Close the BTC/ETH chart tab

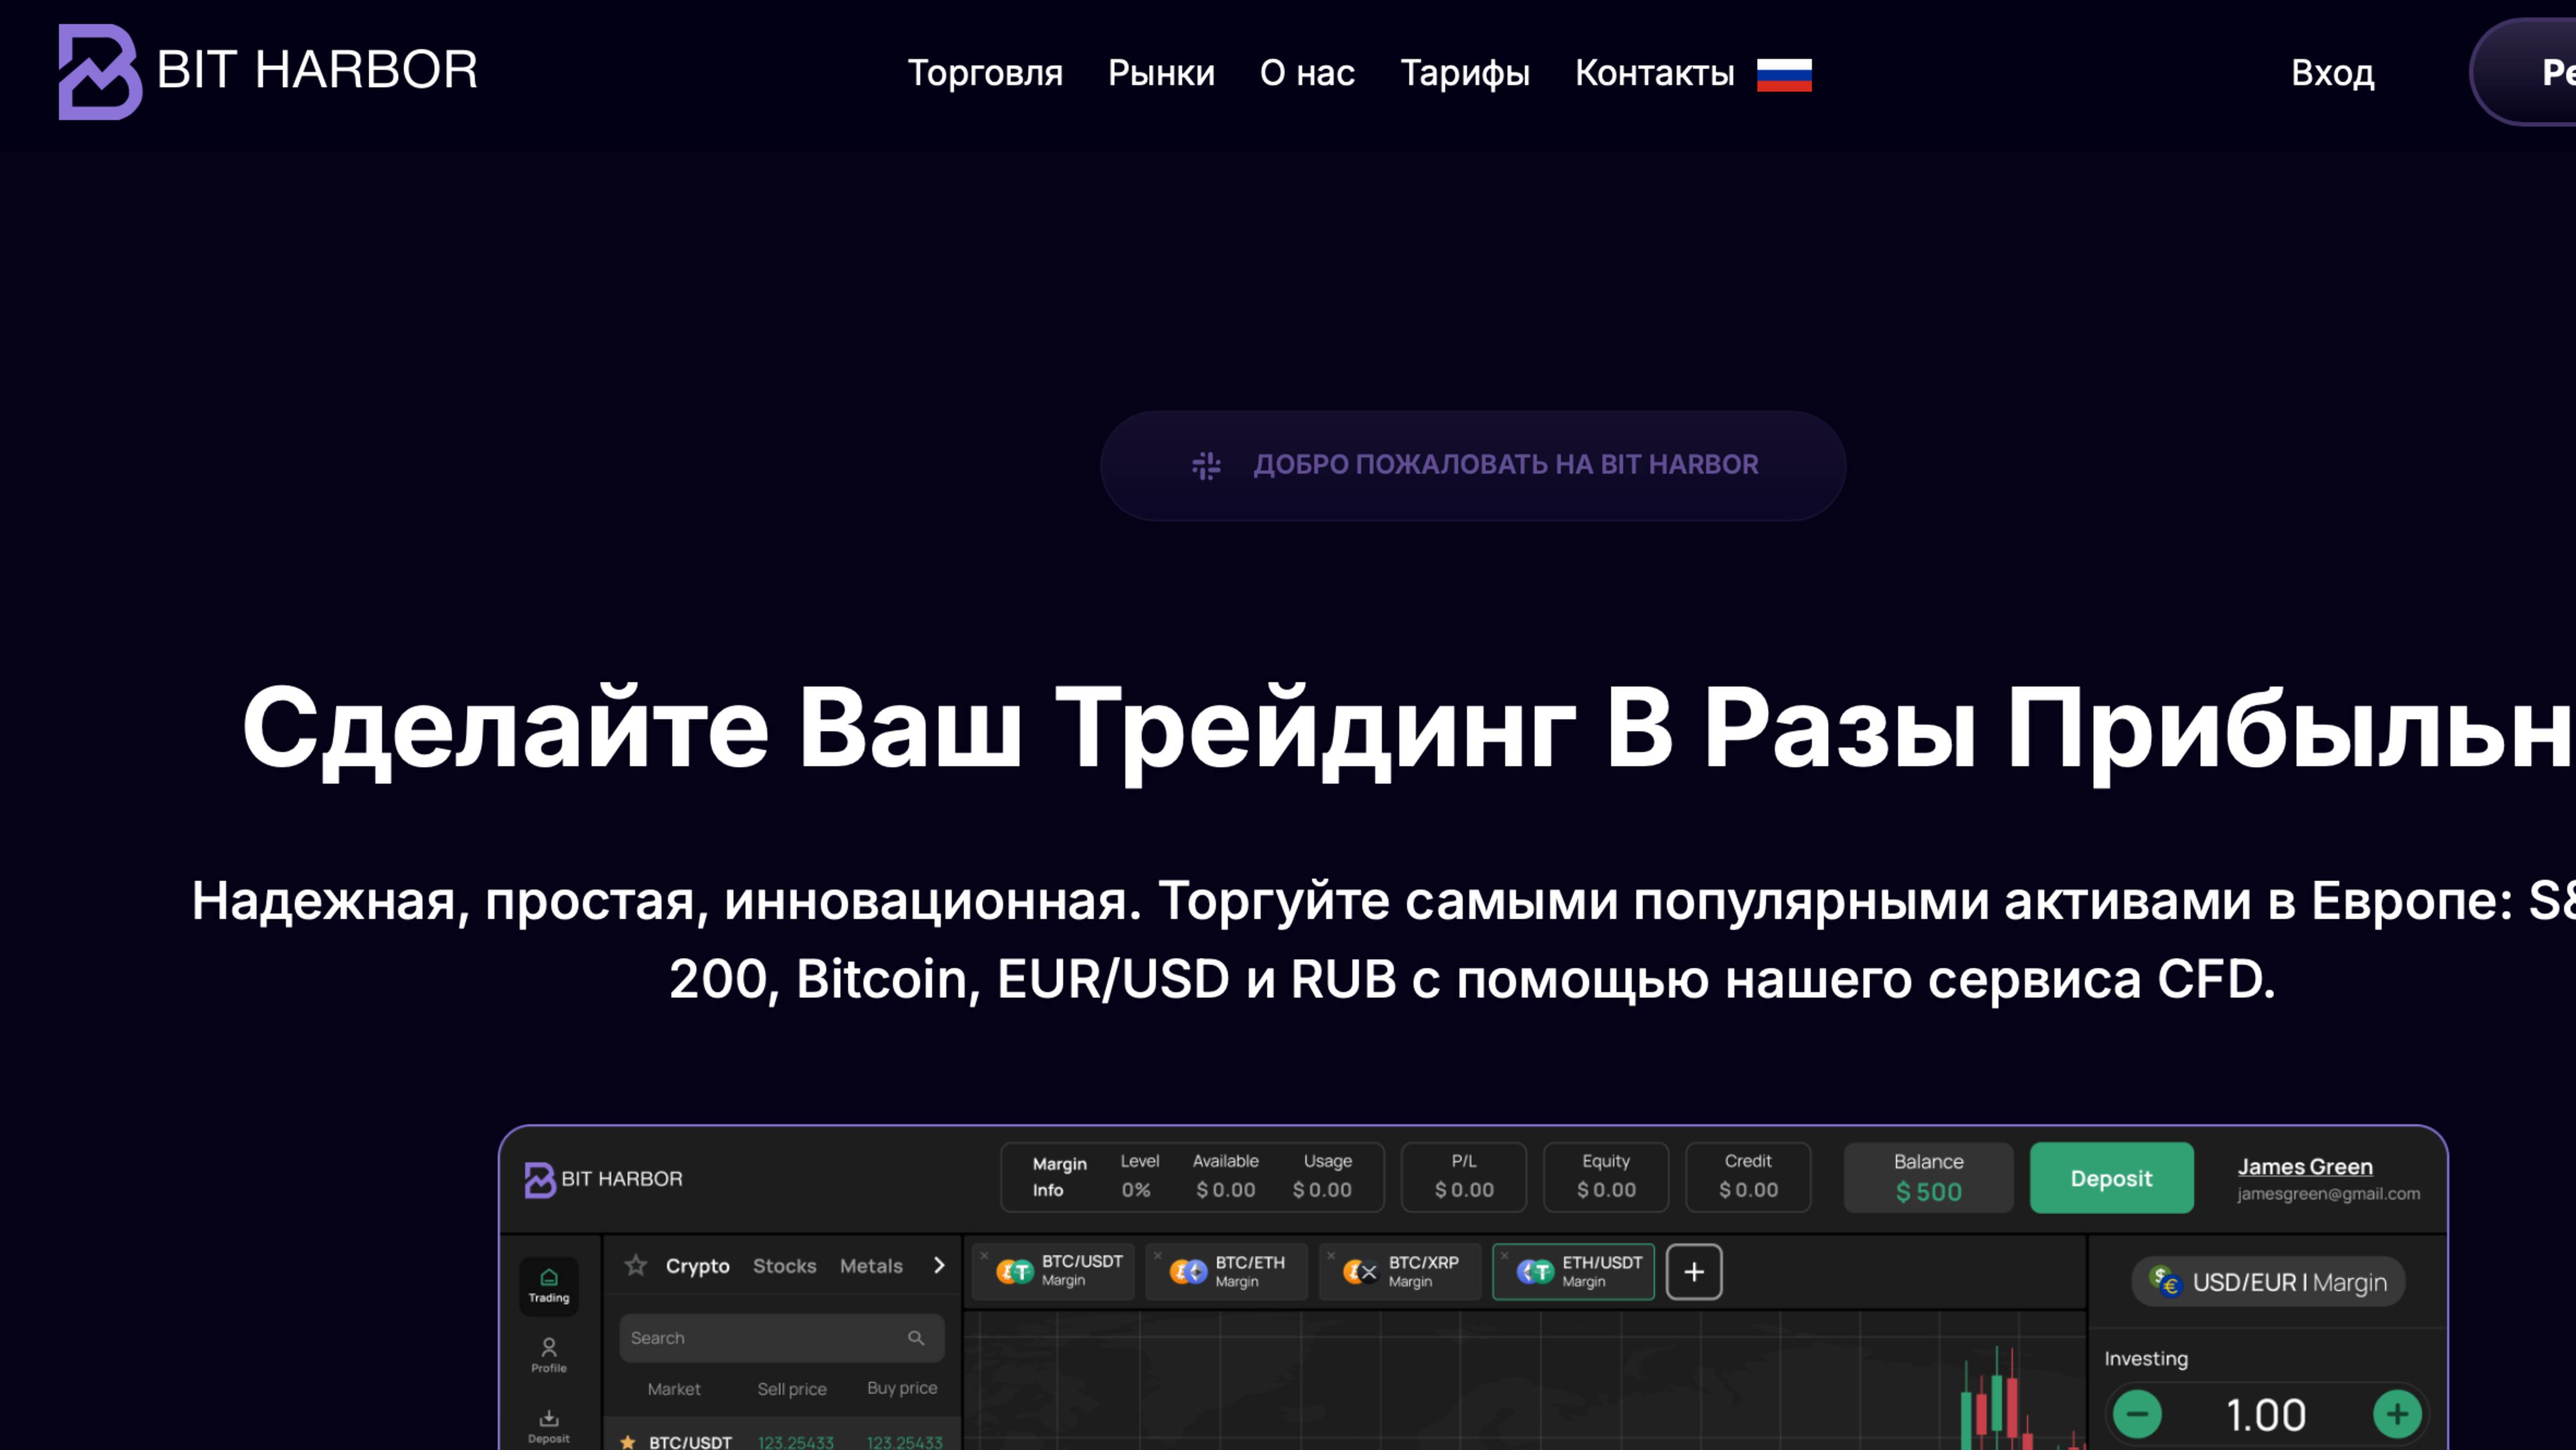pos(1157,1256)
